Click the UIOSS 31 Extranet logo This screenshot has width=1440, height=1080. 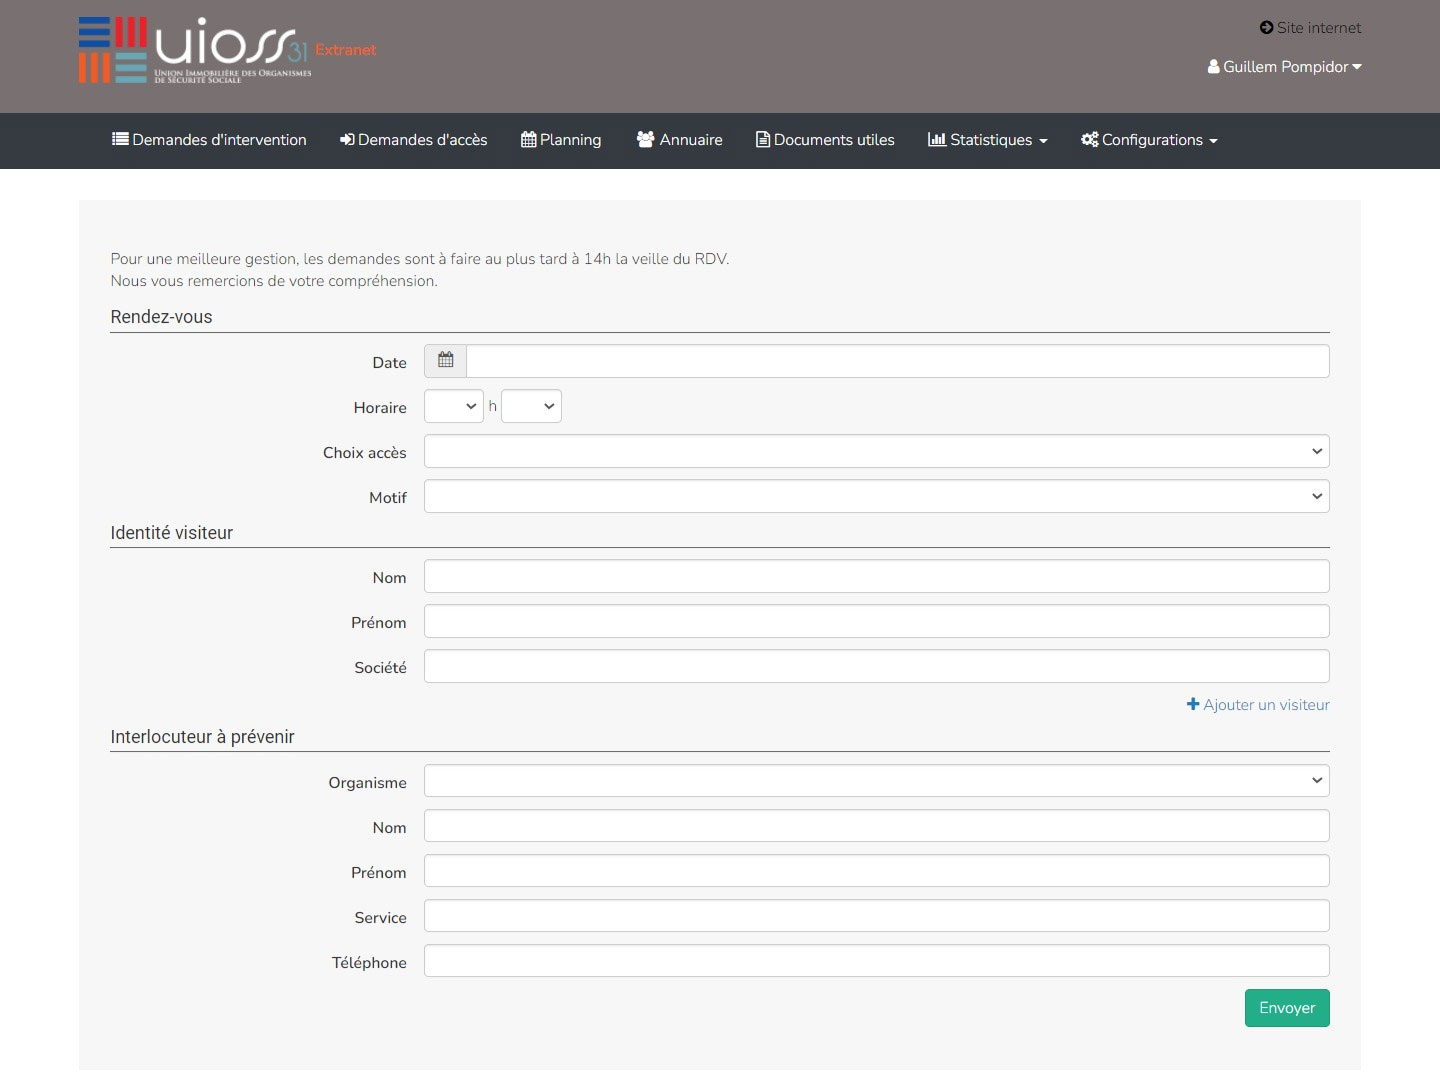tap(227, 50)
